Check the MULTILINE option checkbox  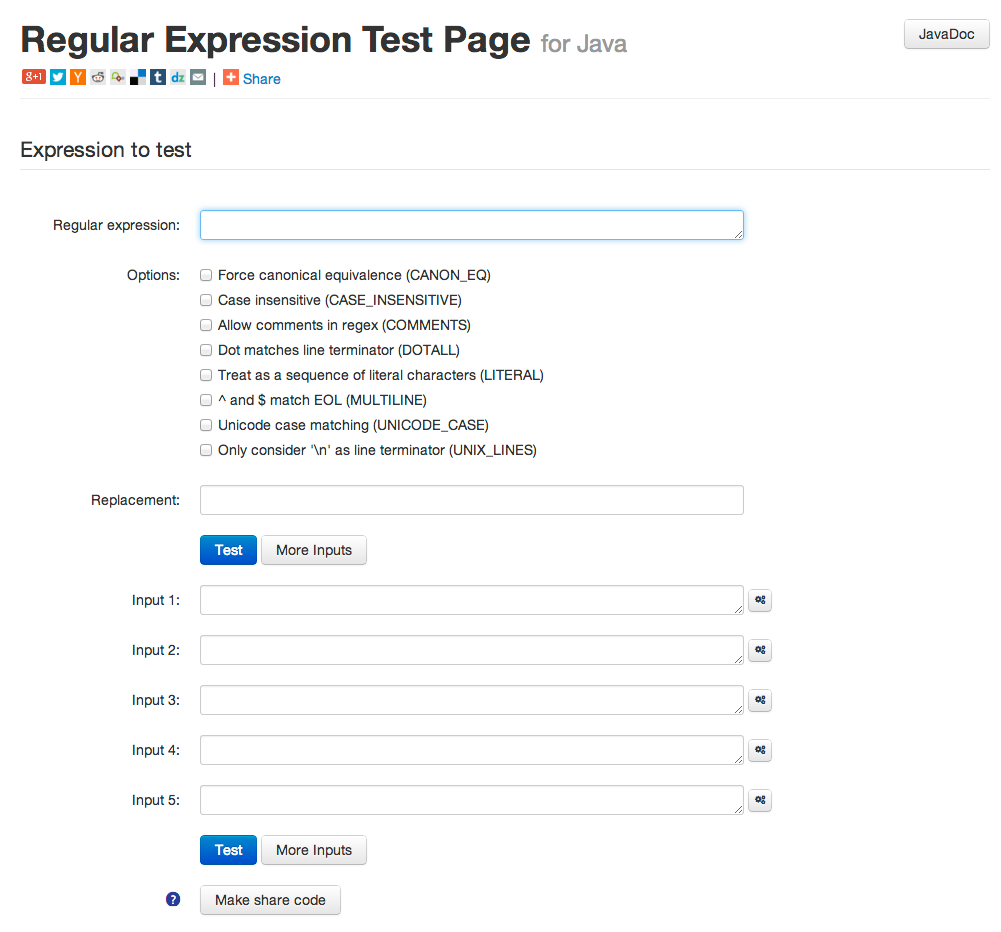(x=206, y=400)
